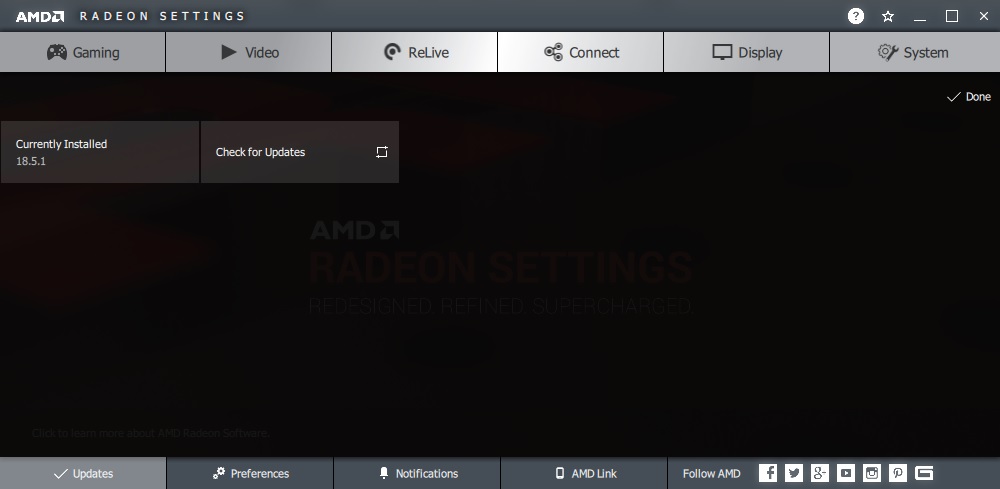Open AMD's Instagram icon
The width and height of the screenshot is (1000, 489).
872,473
